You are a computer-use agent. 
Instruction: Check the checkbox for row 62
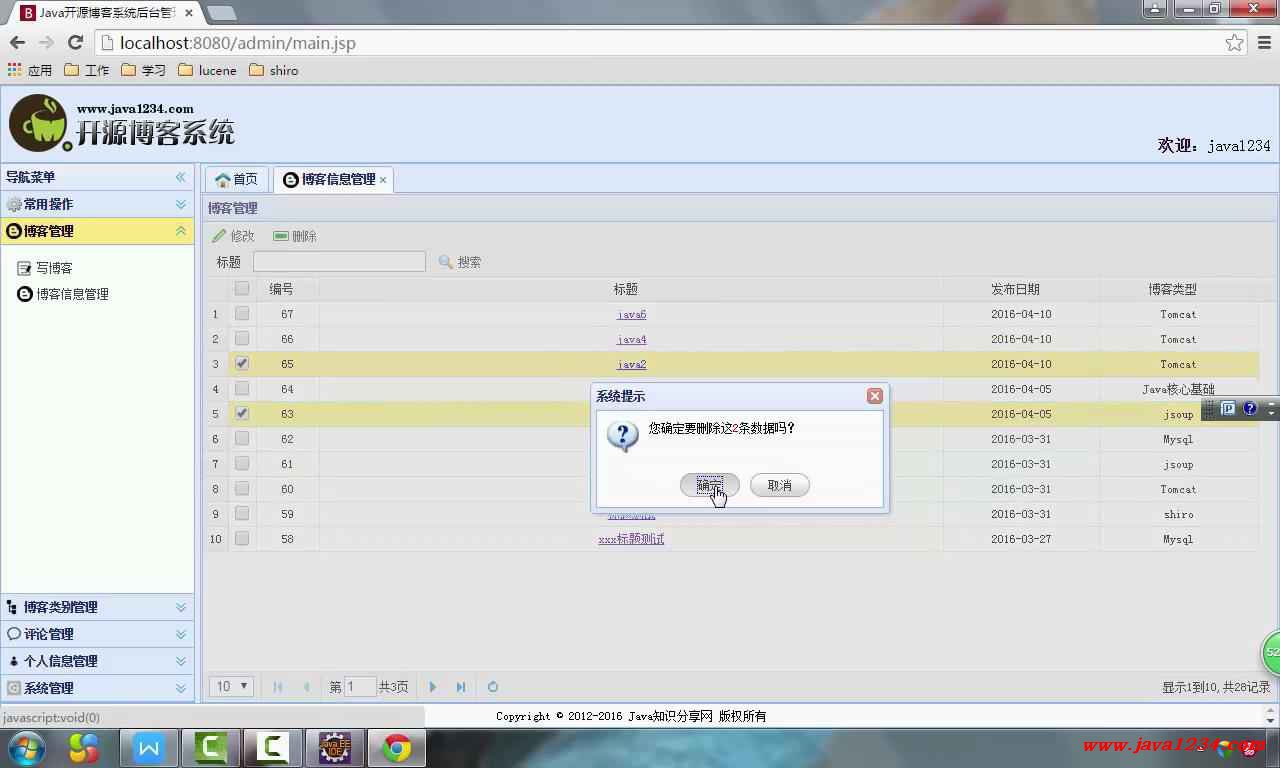pos(242,438)
